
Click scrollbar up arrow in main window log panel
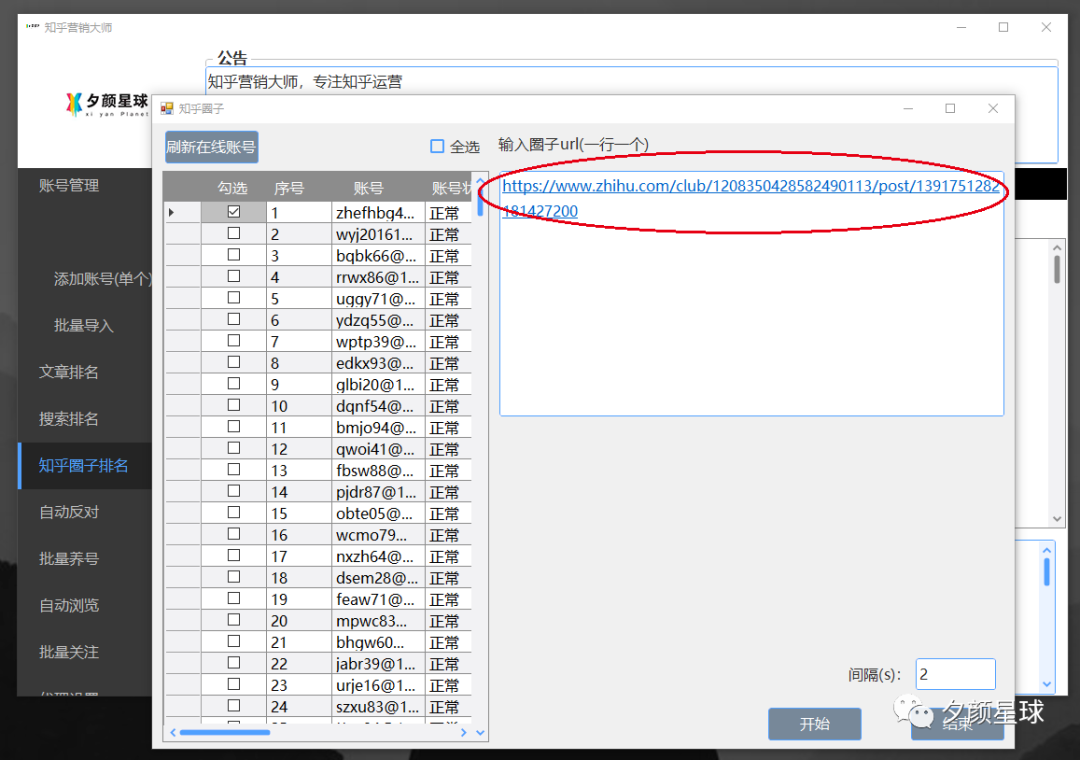[1057, 247]
